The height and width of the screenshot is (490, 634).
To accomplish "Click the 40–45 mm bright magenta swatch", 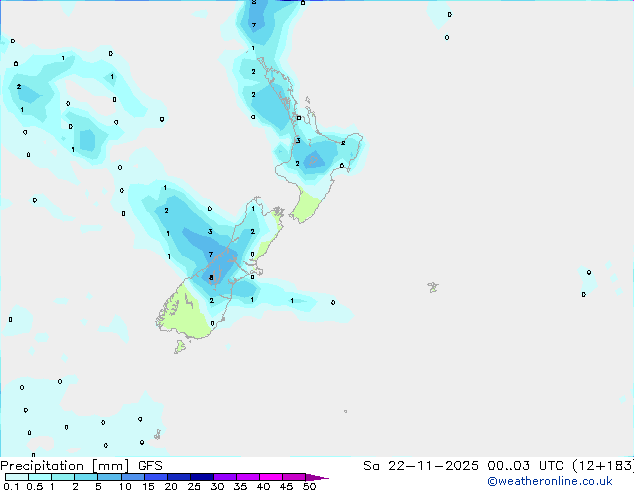I will coord(271,477).
